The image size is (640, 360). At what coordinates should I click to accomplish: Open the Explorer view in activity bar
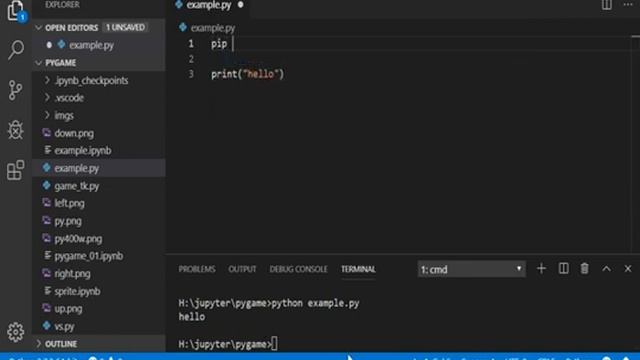(x=16, y=10)
